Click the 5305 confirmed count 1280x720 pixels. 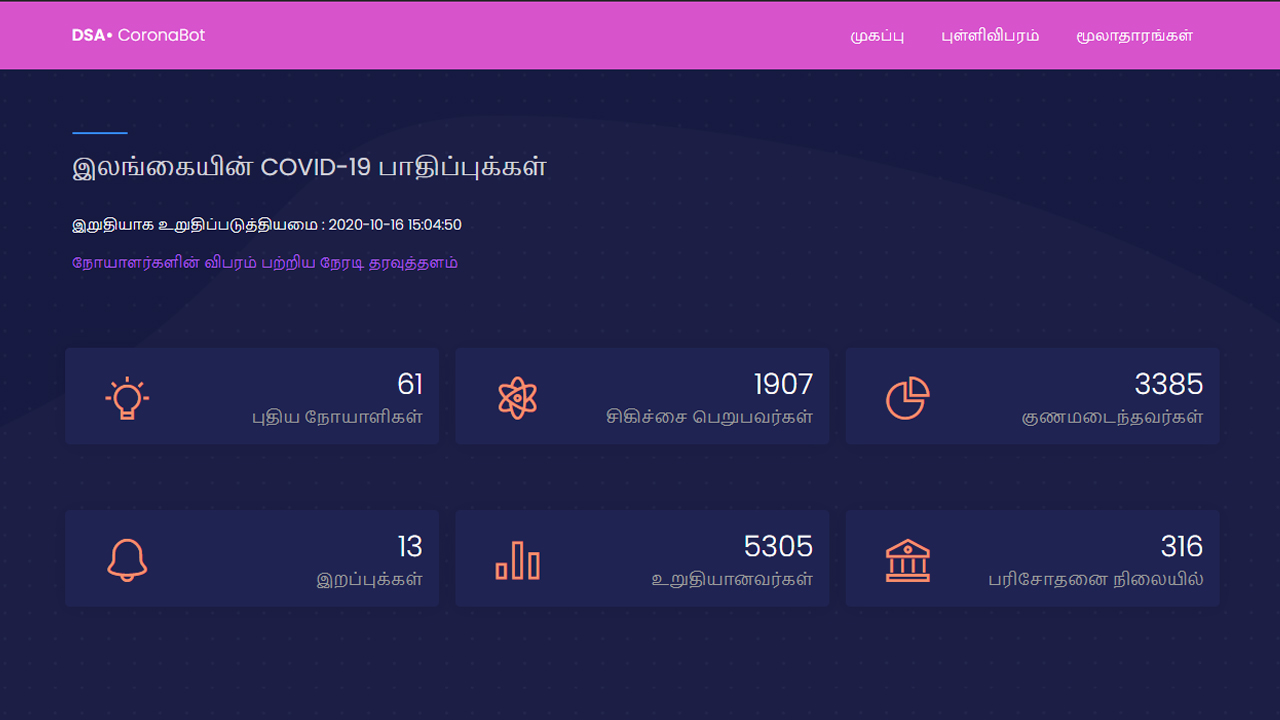(x=779, y=546)
